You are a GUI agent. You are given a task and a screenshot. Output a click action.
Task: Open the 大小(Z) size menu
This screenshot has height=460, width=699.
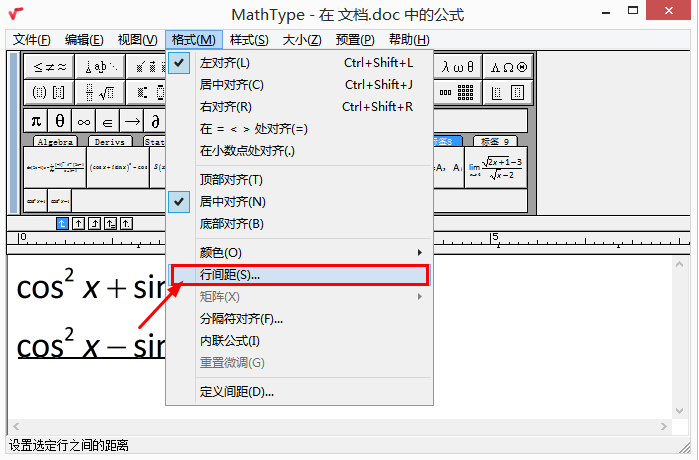302,40
